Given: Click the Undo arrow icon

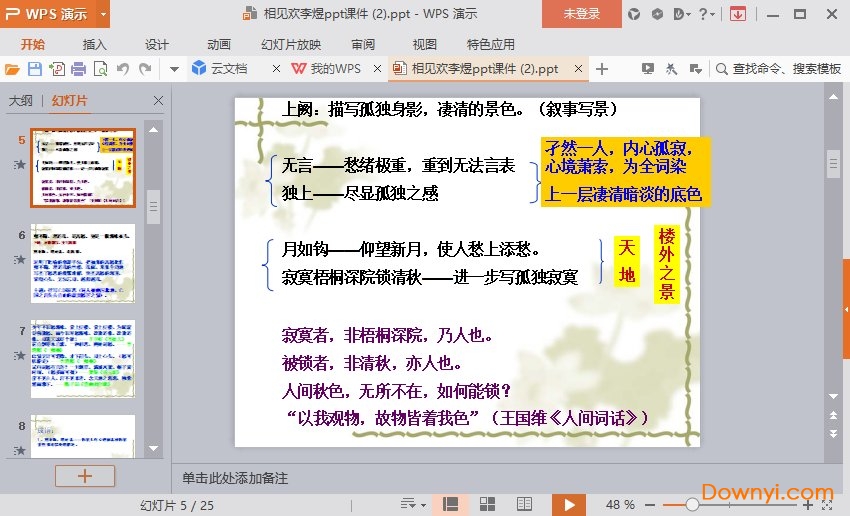Looking at the screenshot, I should pos(123,69).
